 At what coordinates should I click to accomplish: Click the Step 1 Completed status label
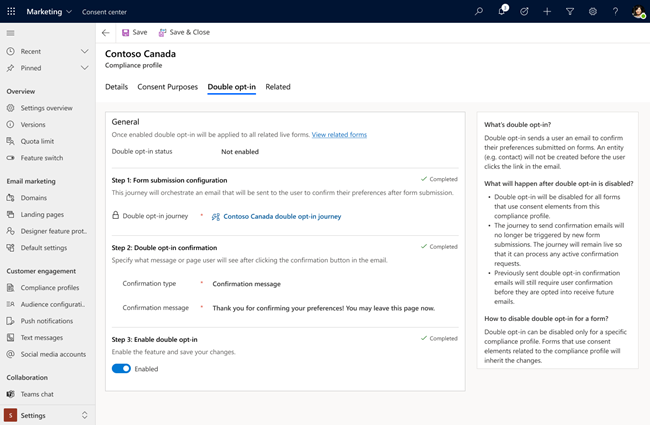coord(439,179)
